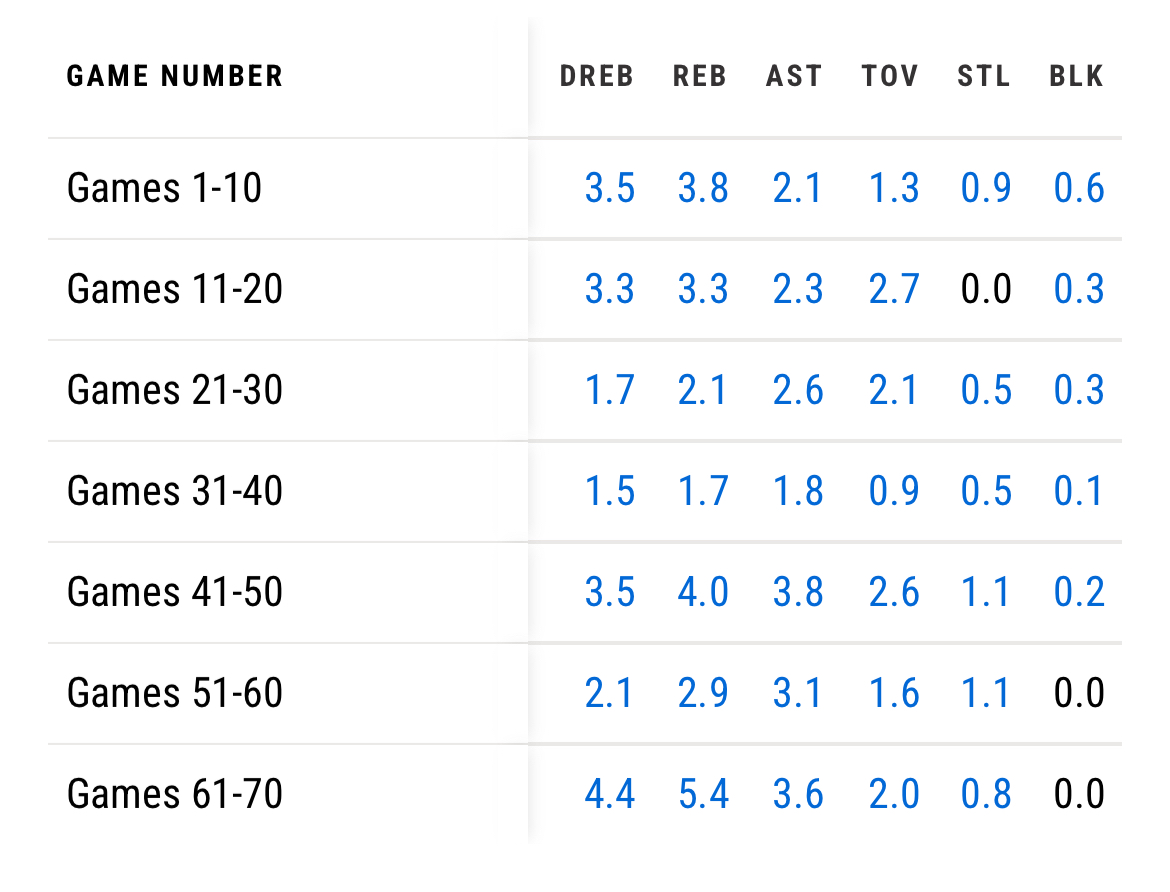Click Games 51-60 REB value 2.9
This screenshot has height=892, width=1170.
pos(703,693)
